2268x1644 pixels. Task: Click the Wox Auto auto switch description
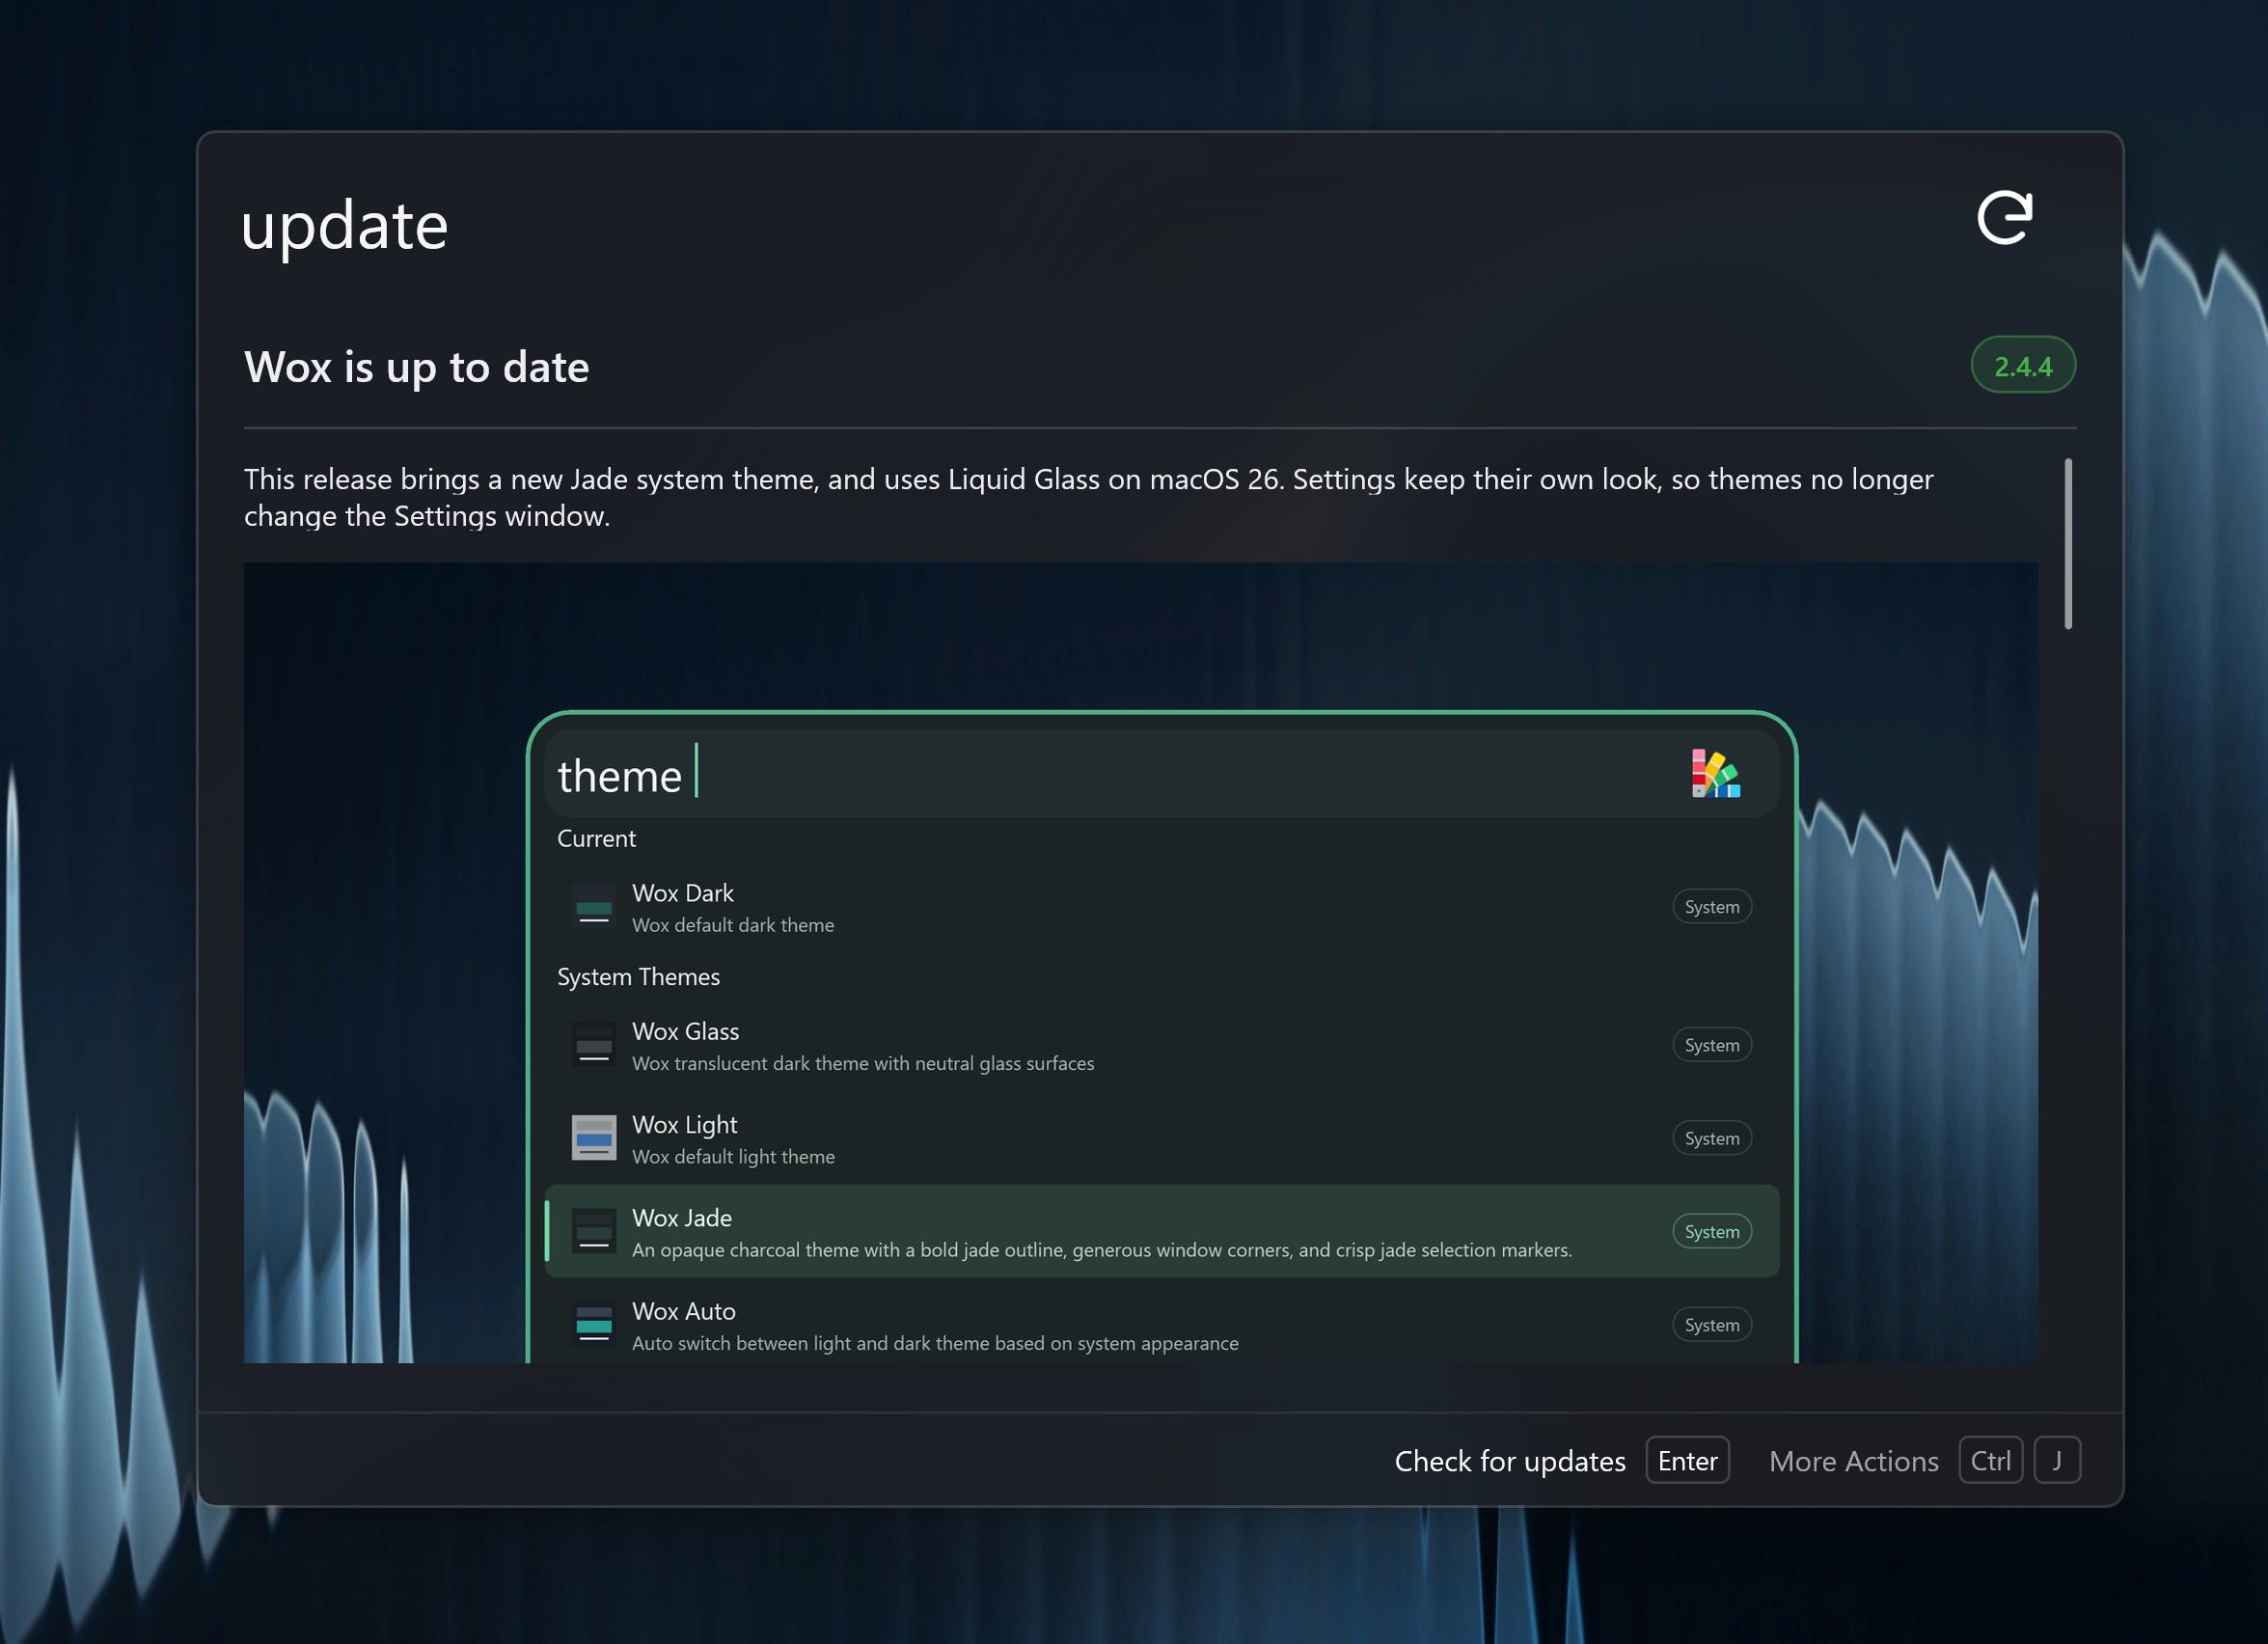pos(935,1343)
